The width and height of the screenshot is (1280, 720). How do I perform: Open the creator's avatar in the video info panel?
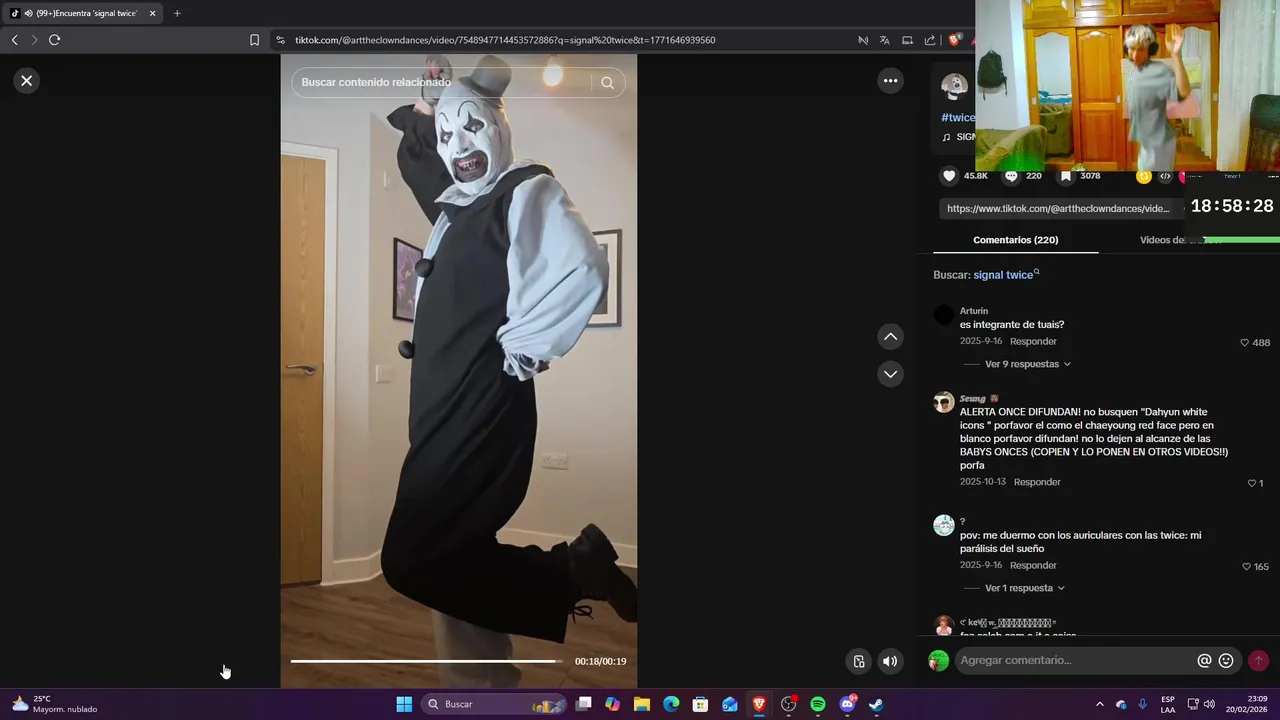pos(954,87)
